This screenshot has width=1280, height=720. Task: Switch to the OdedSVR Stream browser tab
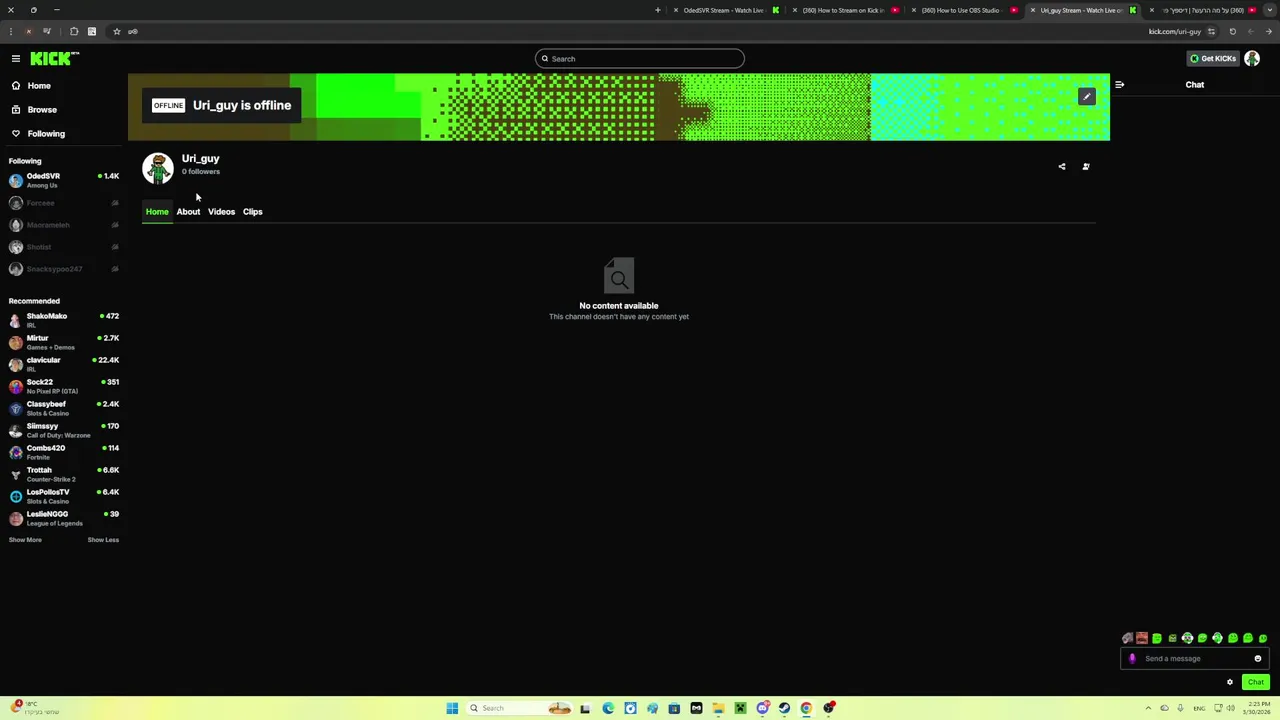[725, 10]
